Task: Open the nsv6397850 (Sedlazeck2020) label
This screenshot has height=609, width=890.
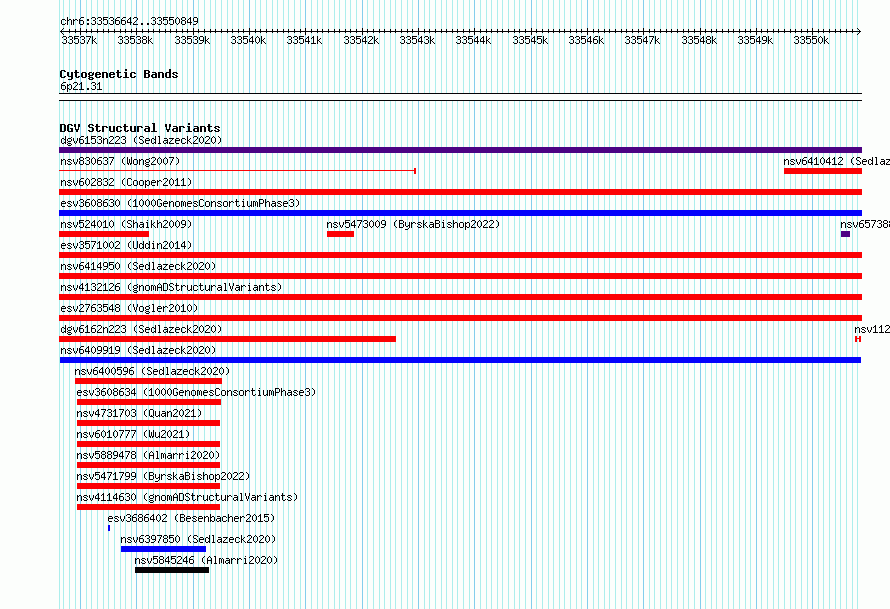Action: coord(198,539)
